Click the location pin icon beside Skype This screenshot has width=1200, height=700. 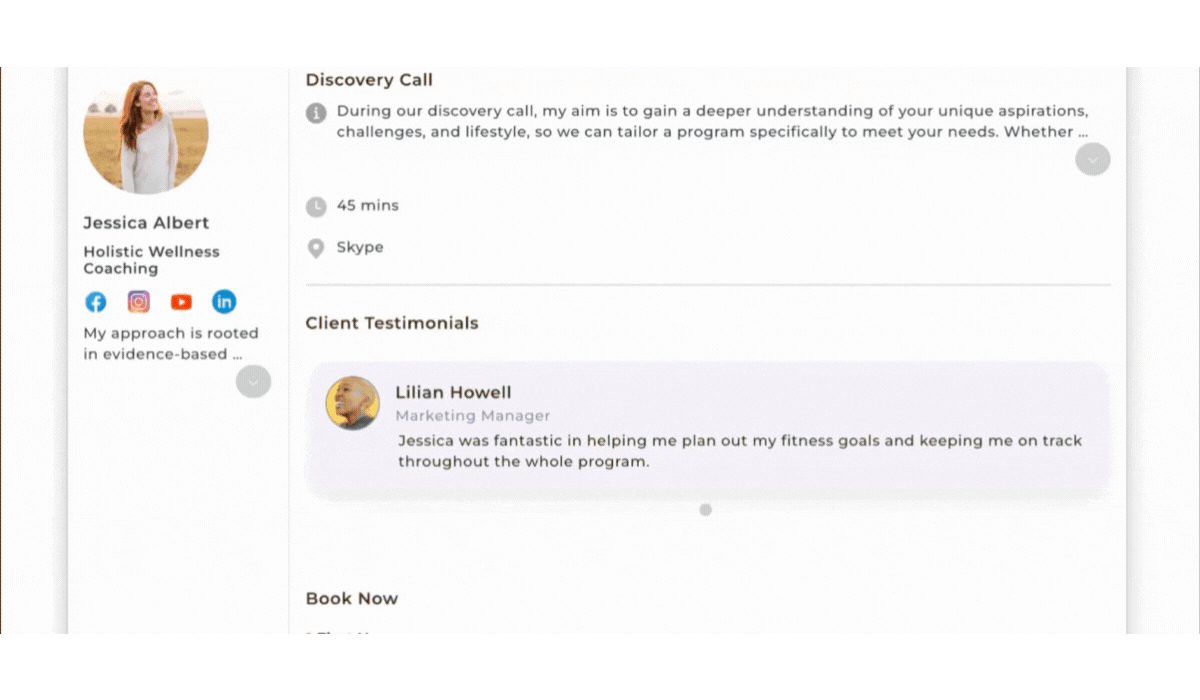(x=316, y=249)
